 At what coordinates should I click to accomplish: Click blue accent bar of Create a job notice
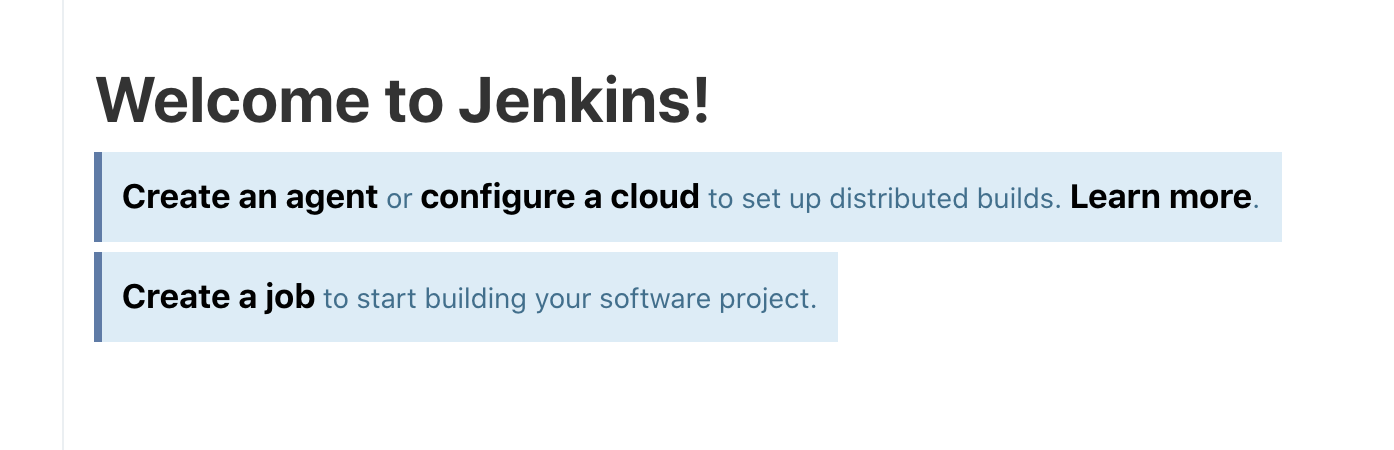[x=98, y=297]
